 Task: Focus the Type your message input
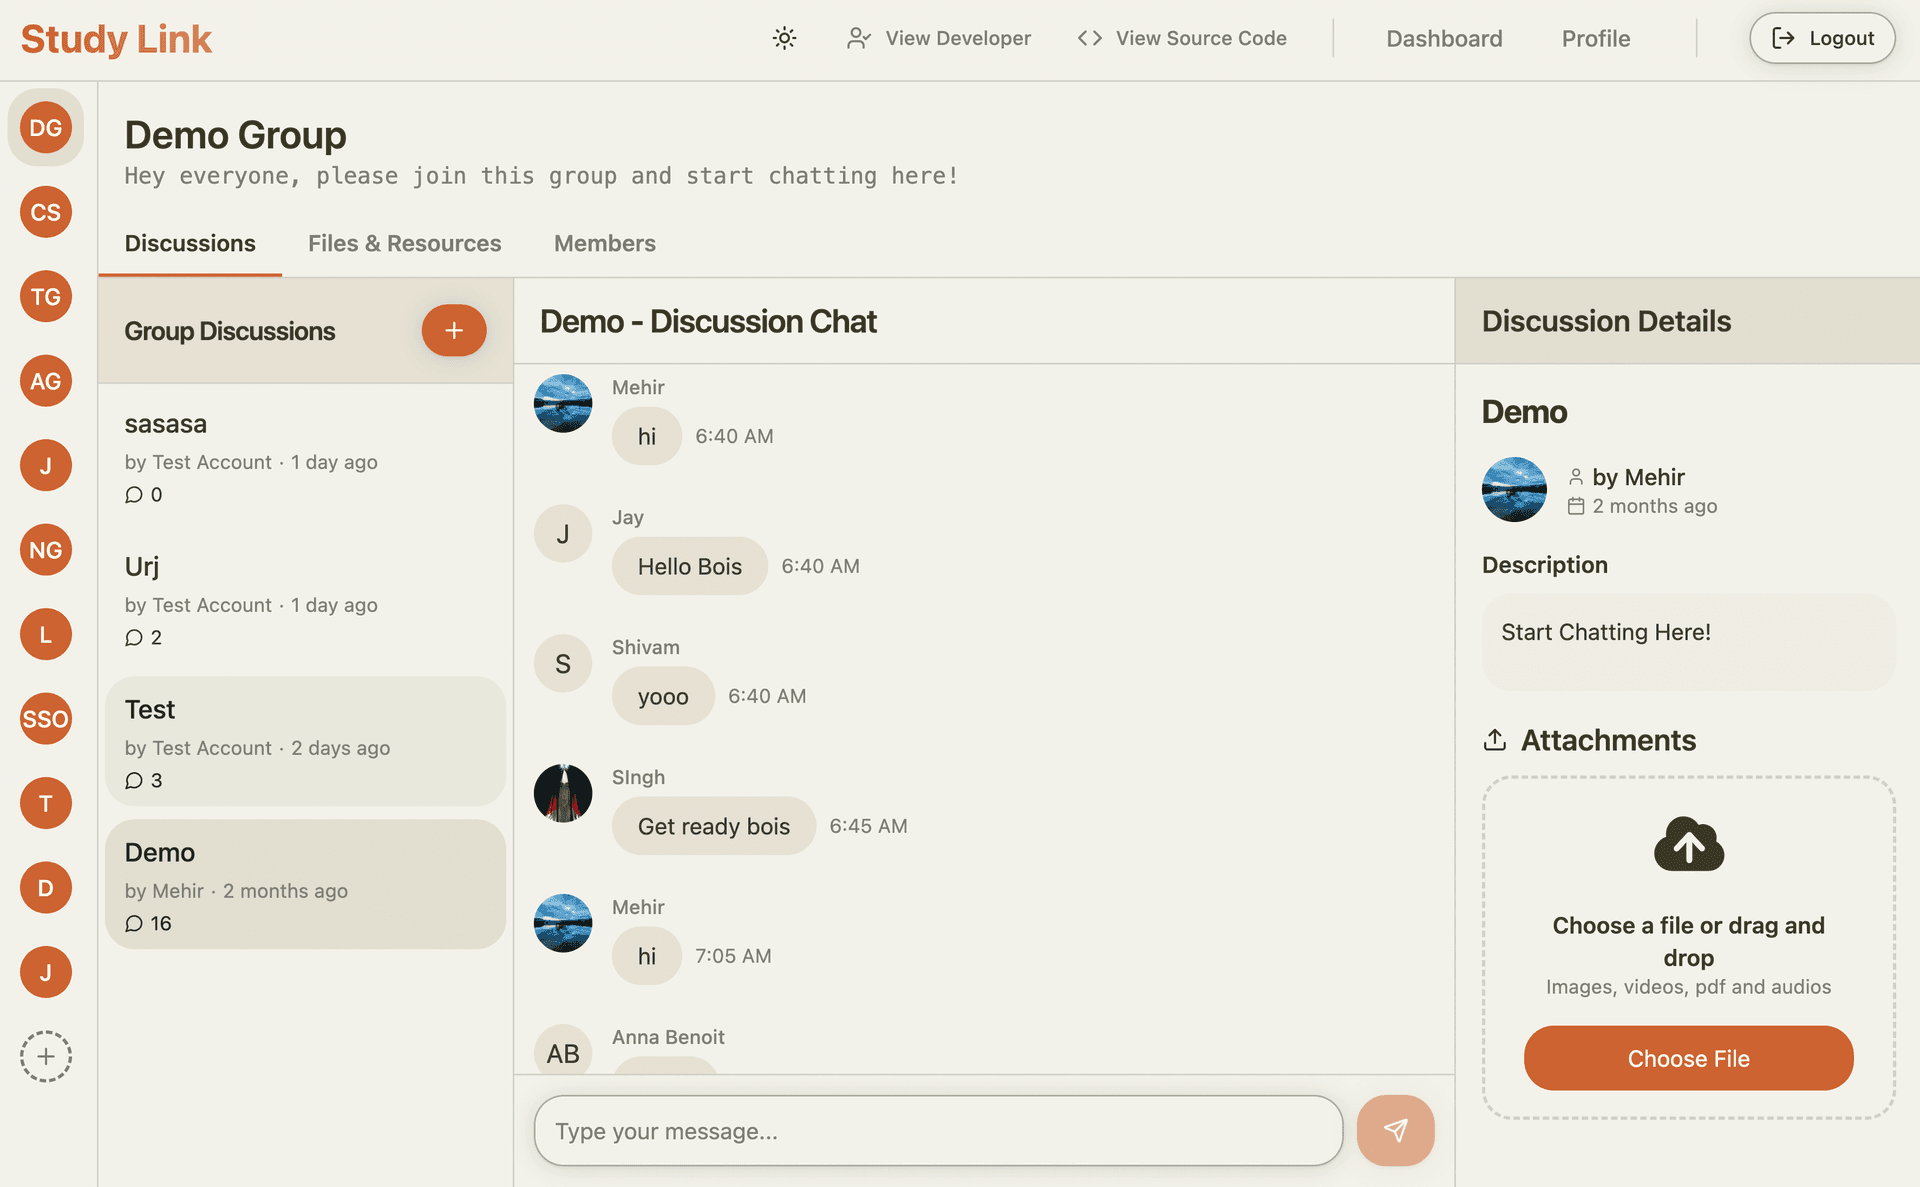937,1131
